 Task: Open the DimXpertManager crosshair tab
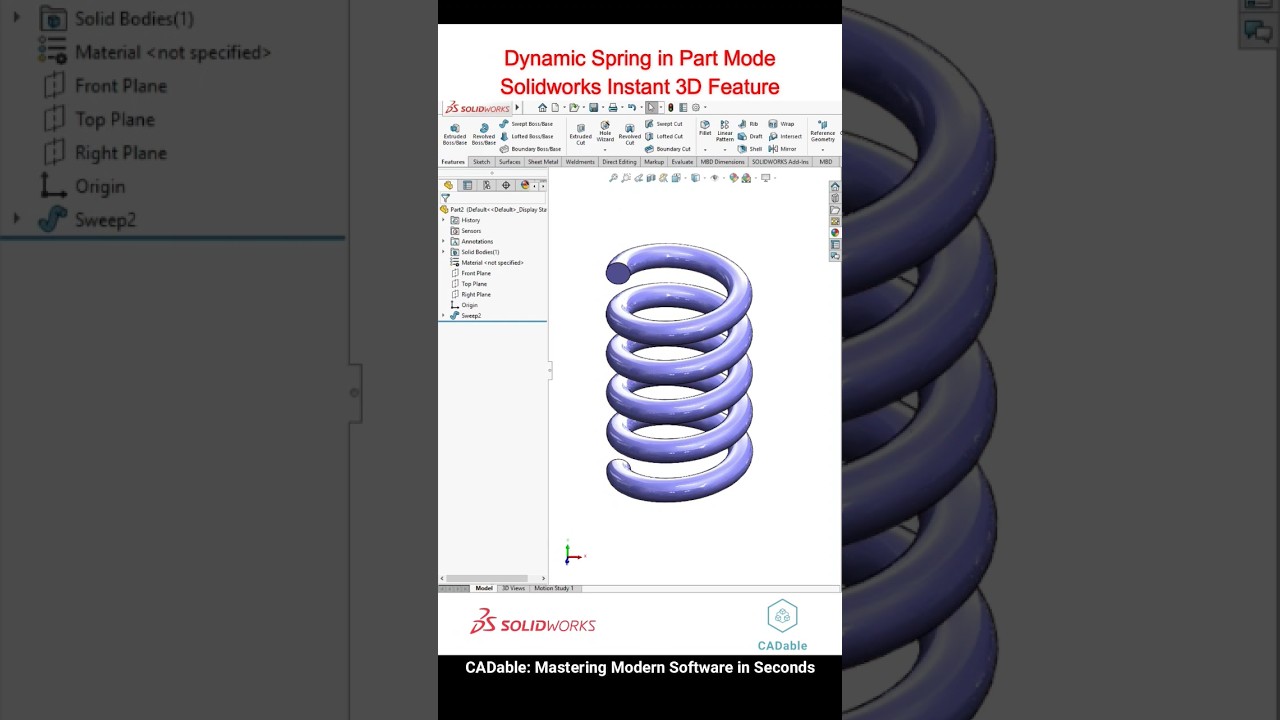pos(506,185)
